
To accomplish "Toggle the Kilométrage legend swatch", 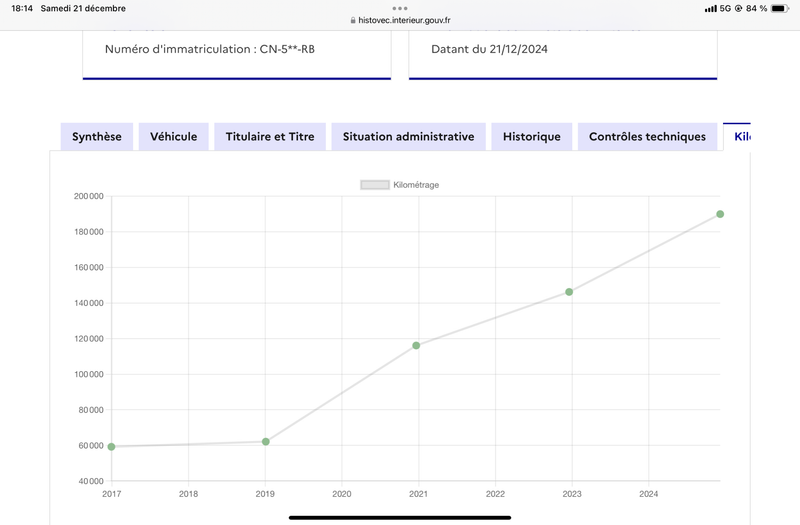I will click(375, 185).
